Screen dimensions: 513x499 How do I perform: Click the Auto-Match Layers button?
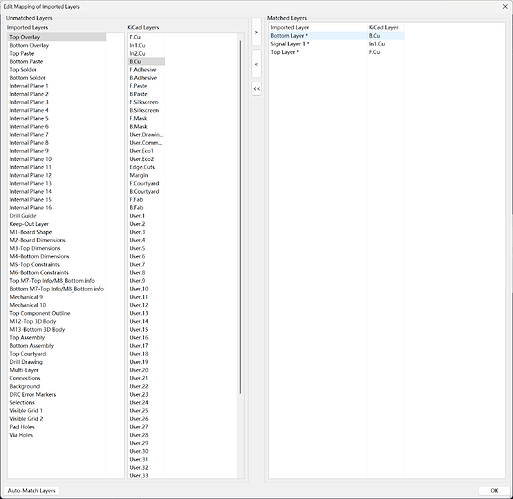pyautogui.click(x=32, y=491)
